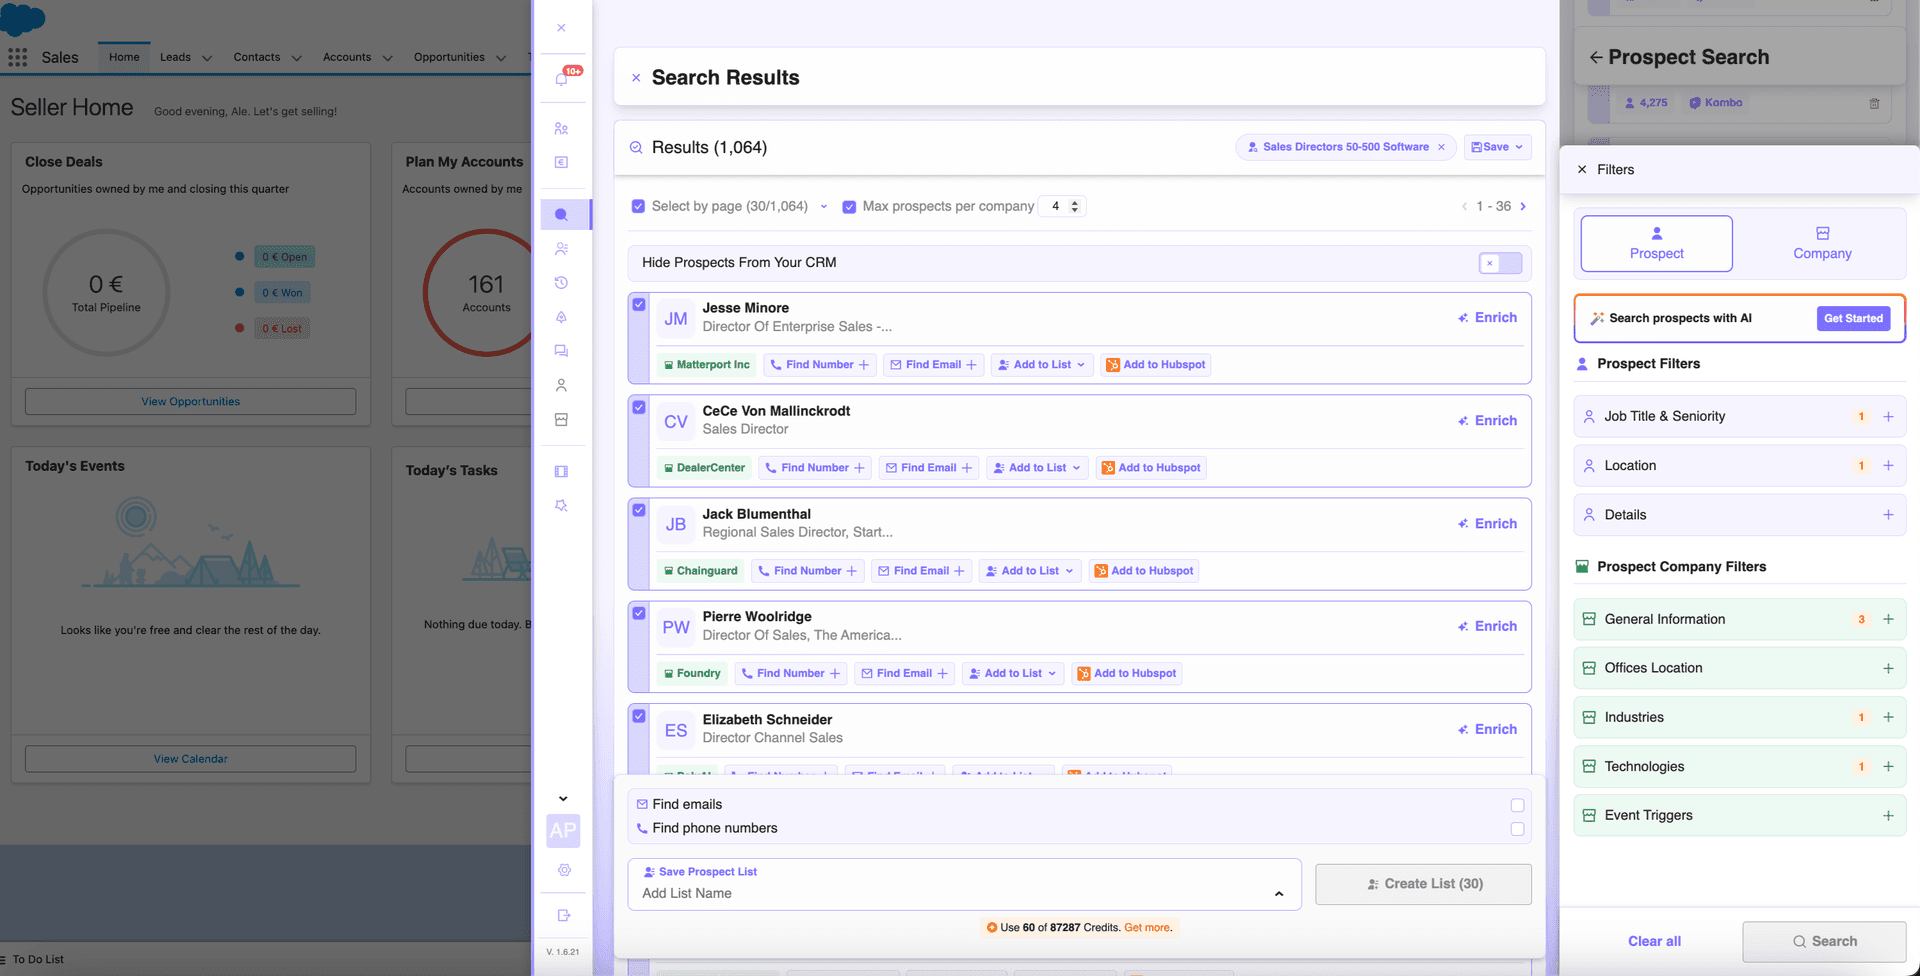Open the history clock sidebar icon
The image size is (1920, 976).
tap(562, 283)
